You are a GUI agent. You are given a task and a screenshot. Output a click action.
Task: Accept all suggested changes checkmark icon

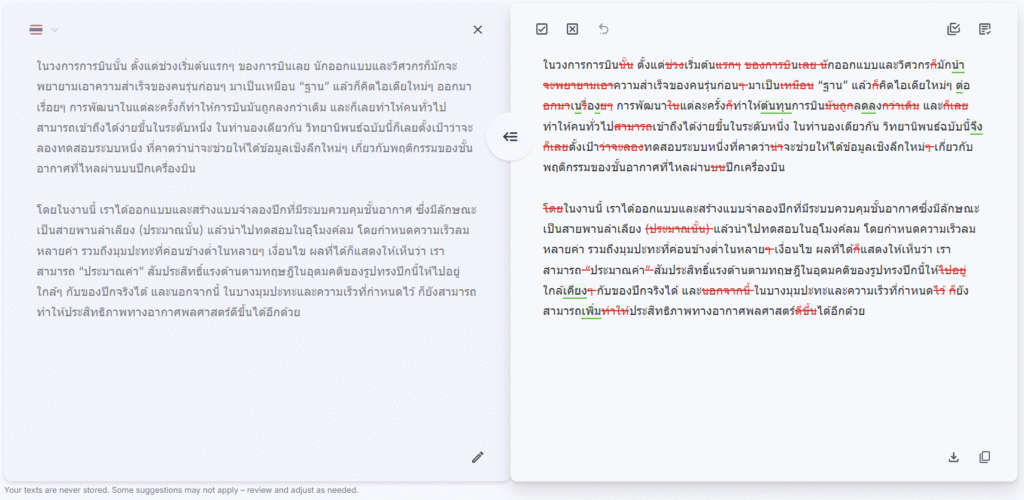(541, 29)
